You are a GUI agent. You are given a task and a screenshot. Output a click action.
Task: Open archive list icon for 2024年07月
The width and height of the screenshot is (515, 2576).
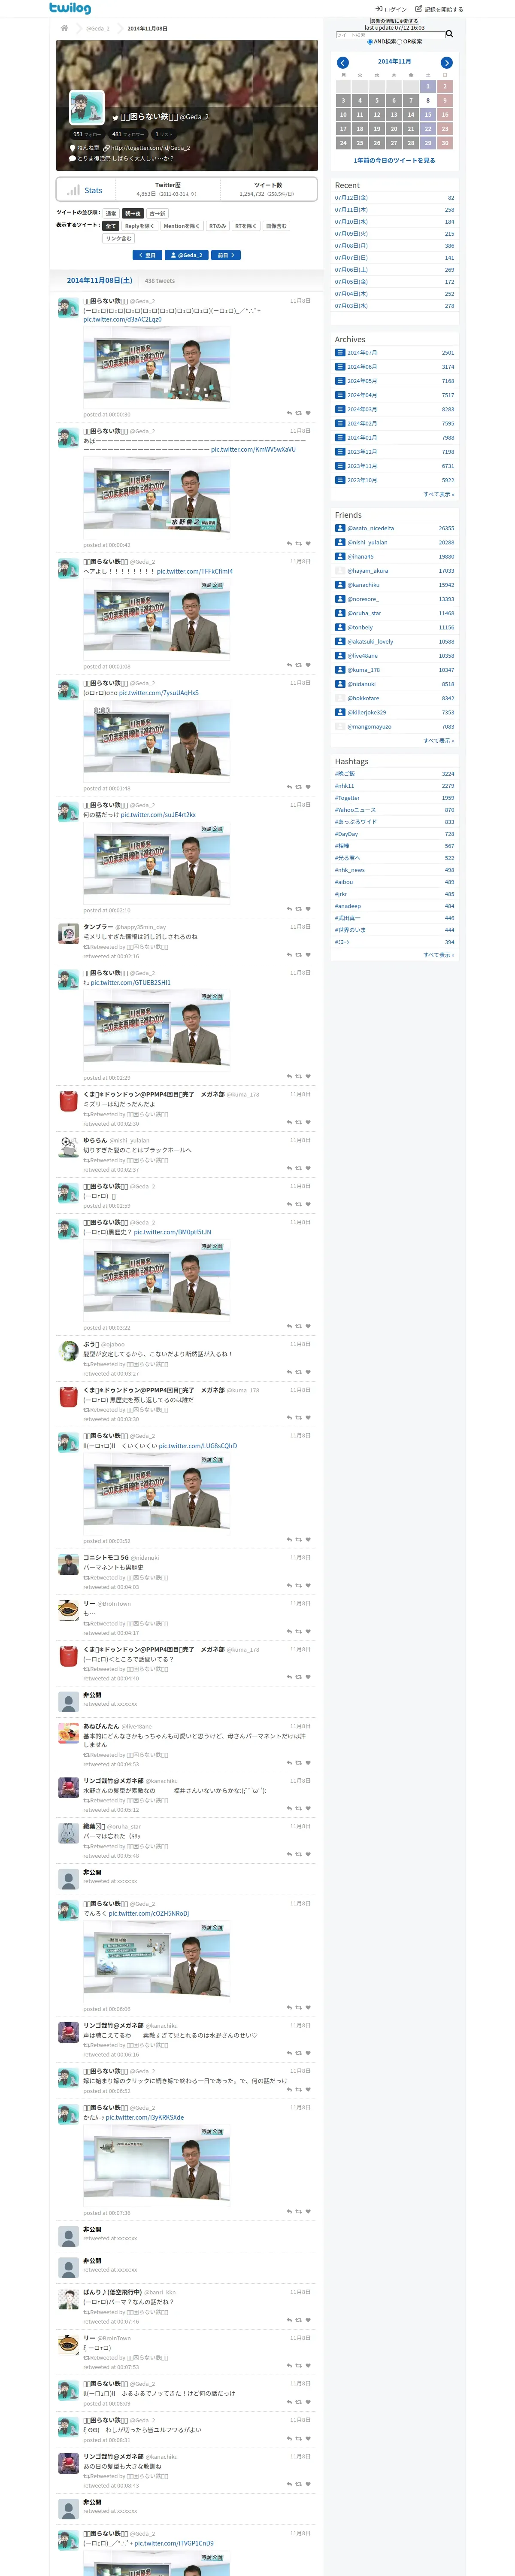(340, 353)
